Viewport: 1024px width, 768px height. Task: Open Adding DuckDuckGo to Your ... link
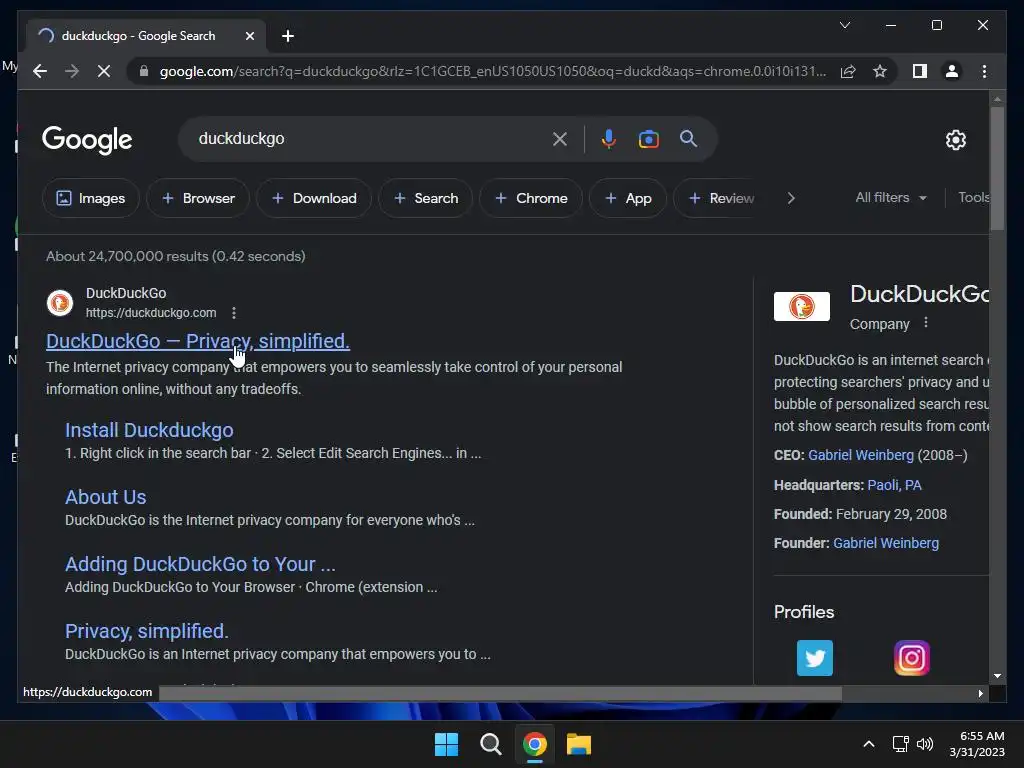[x=200, y=564]
